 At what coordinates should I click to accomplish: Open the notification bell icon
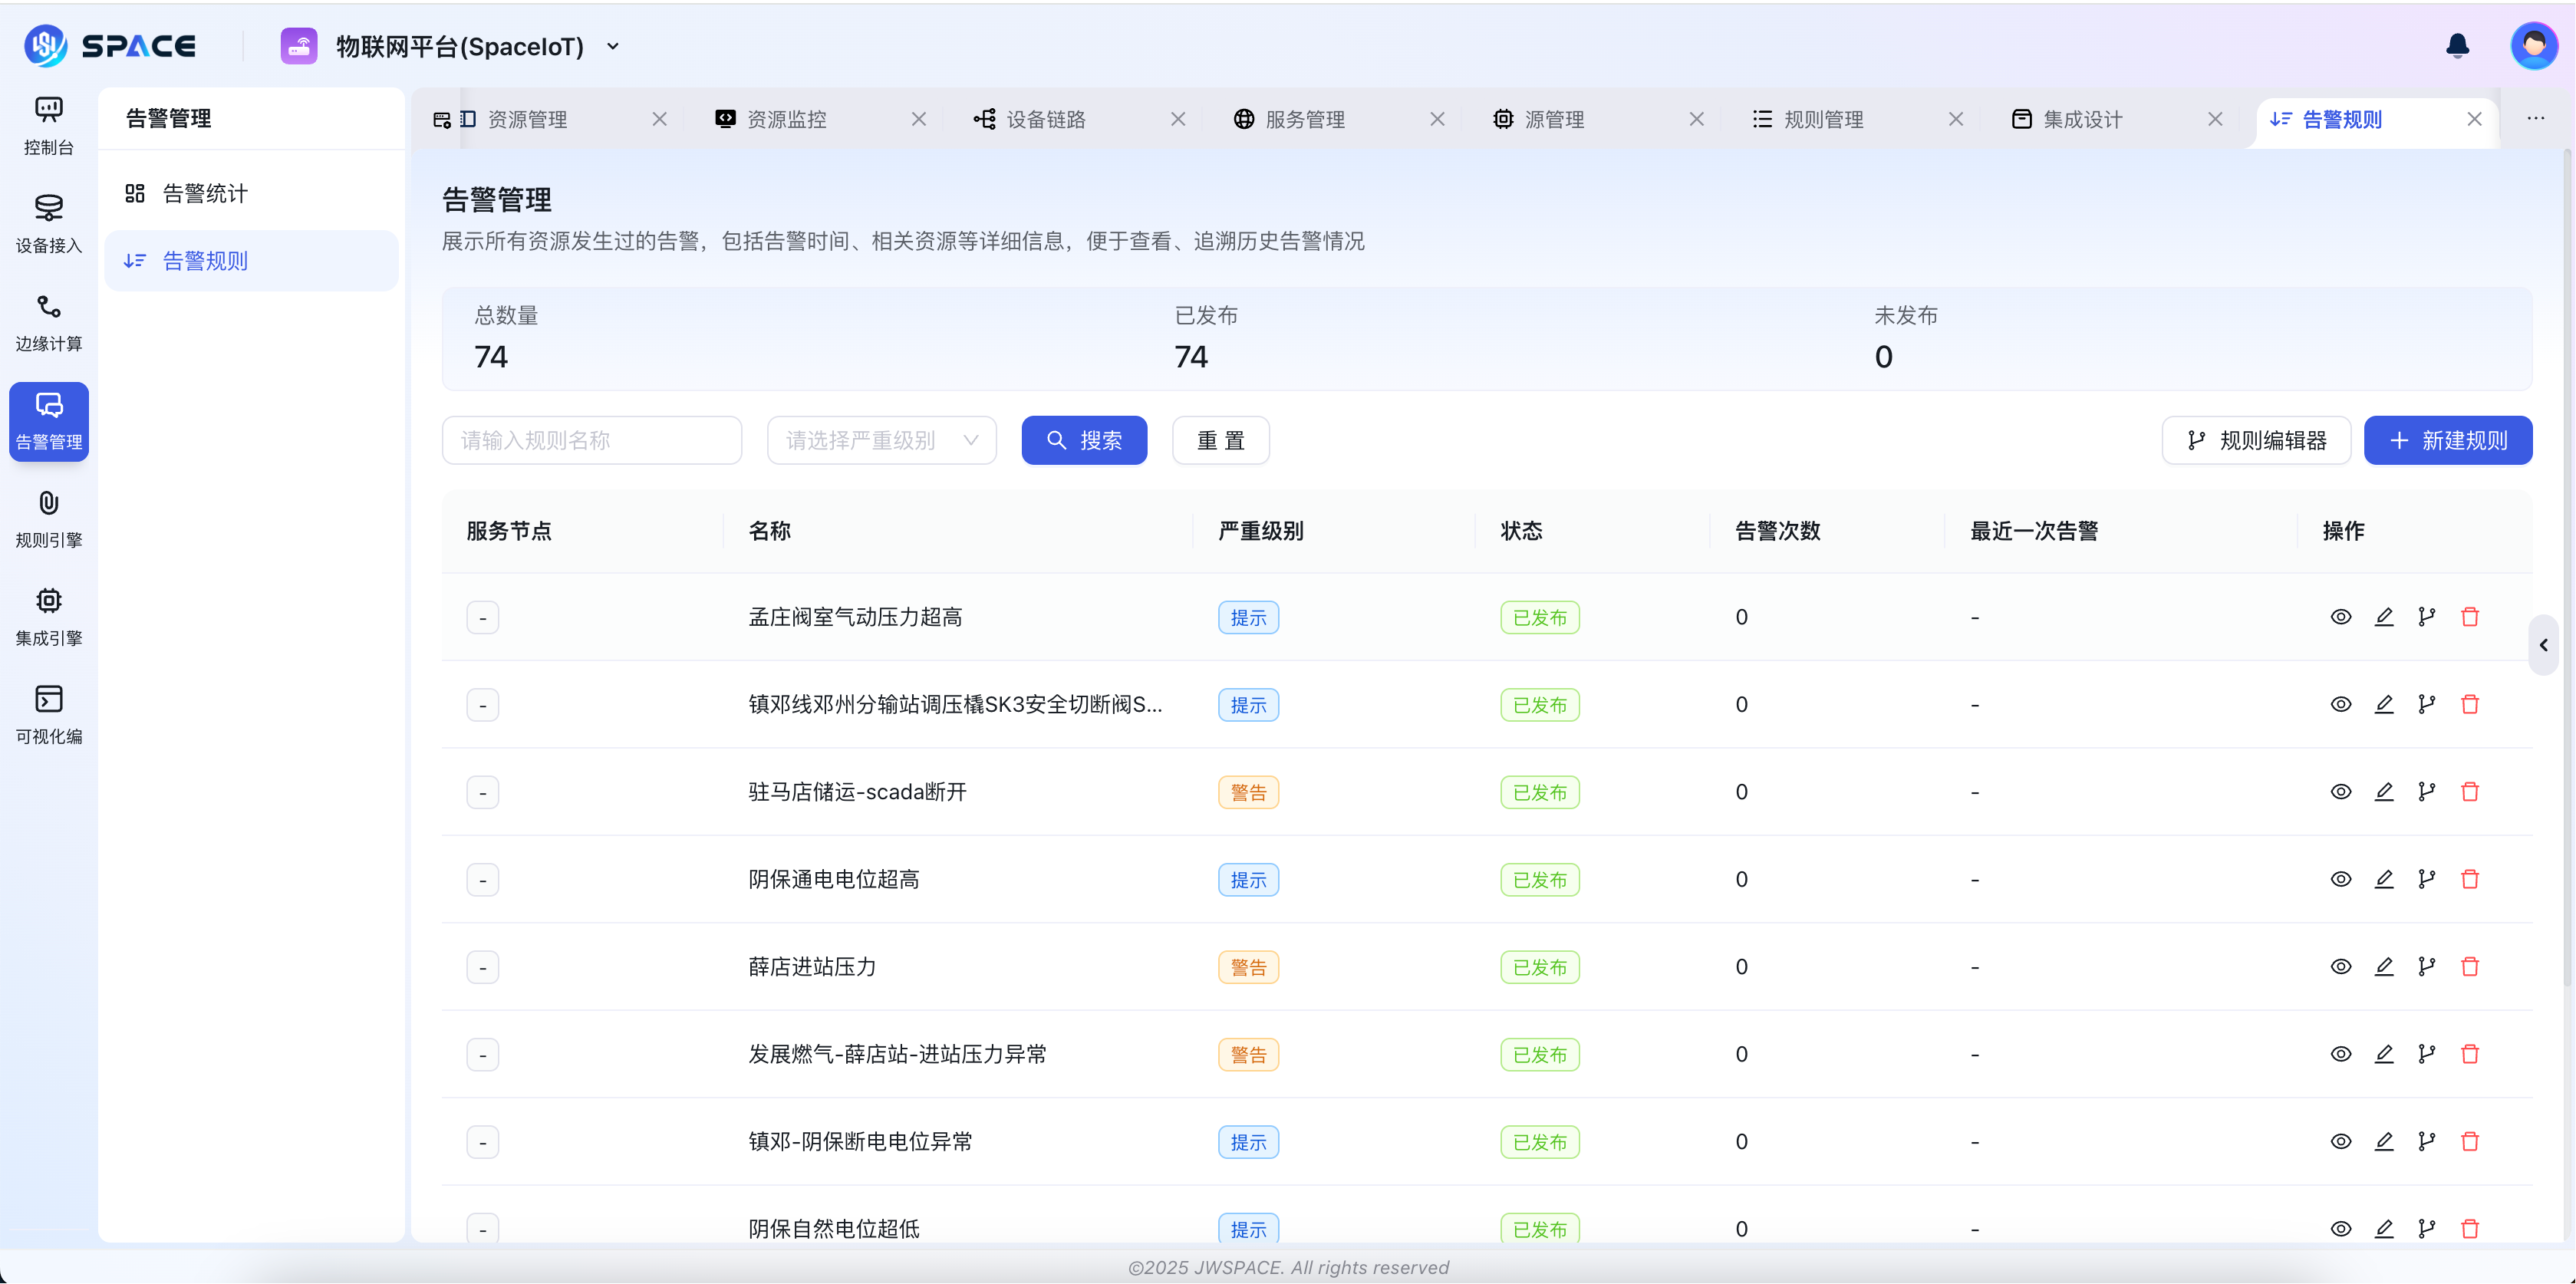(2457, 45)
